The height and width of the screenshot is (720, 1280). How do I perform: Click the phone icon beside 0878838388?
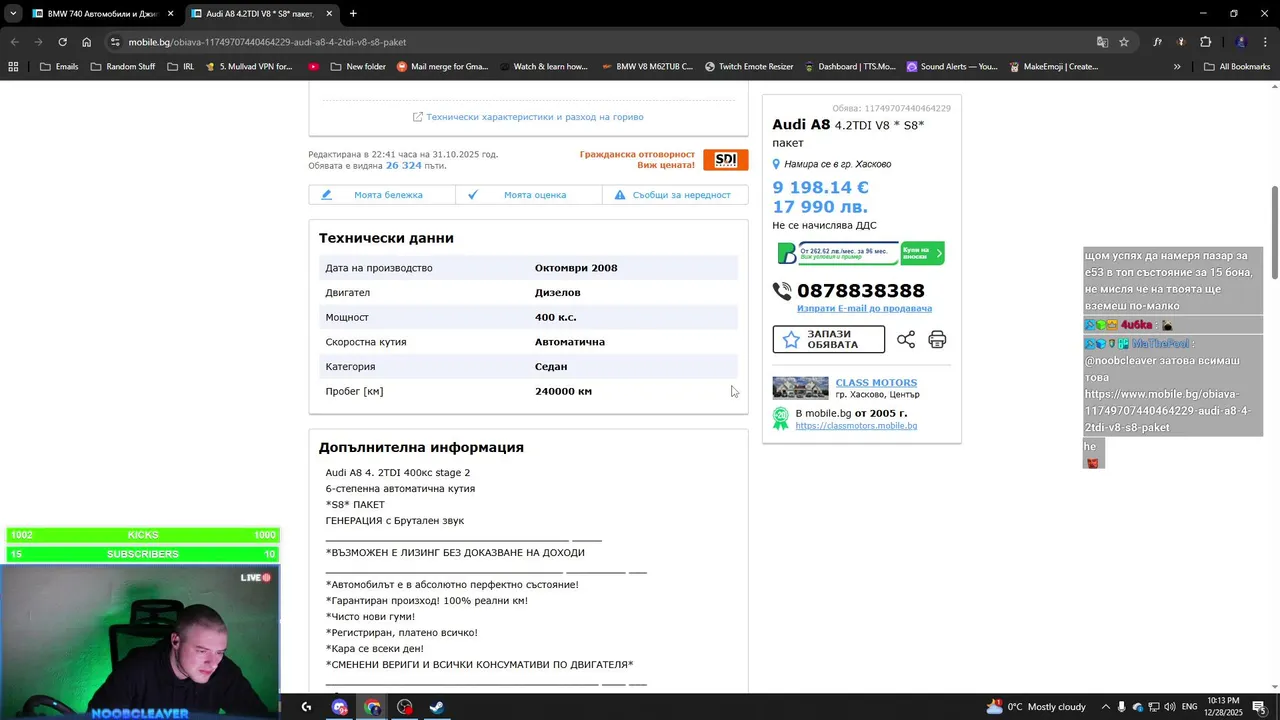(x=782, y=291)
